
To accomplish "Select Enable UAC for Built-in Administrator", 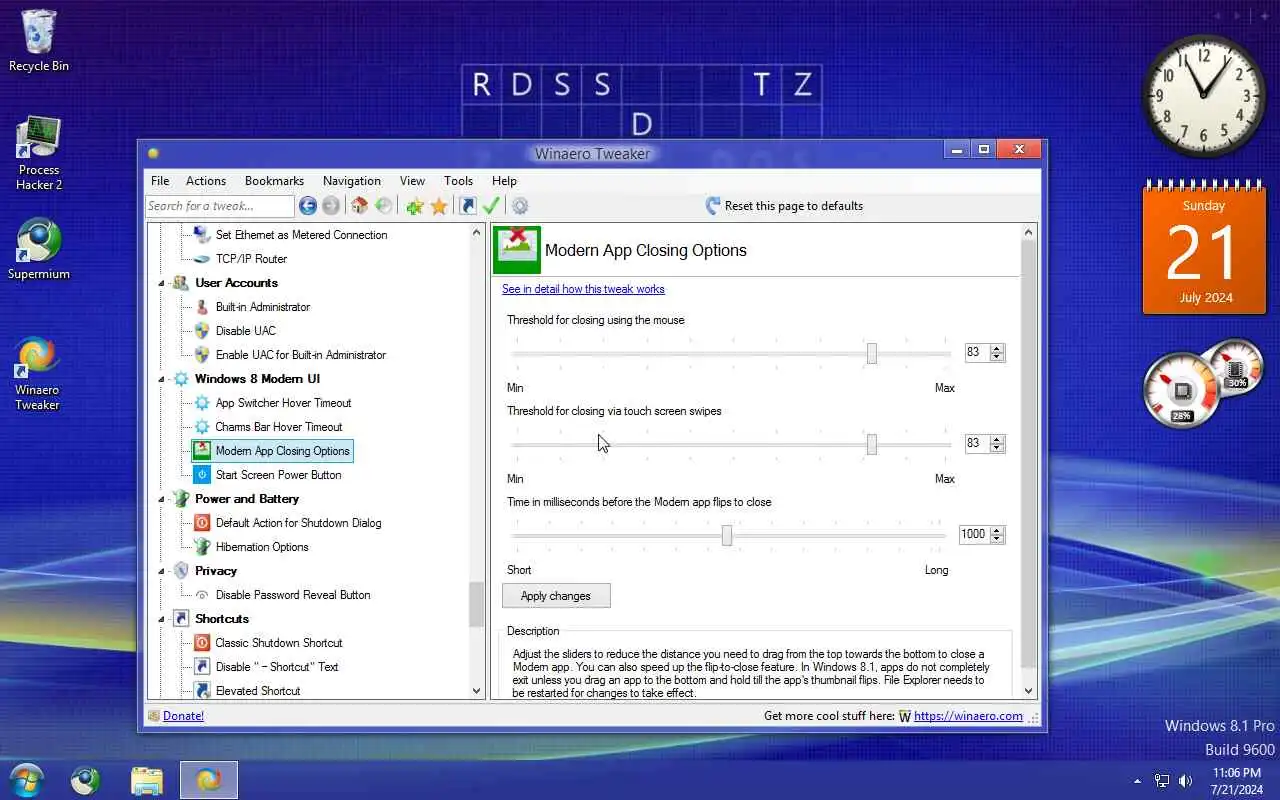I will click(300, 355).
